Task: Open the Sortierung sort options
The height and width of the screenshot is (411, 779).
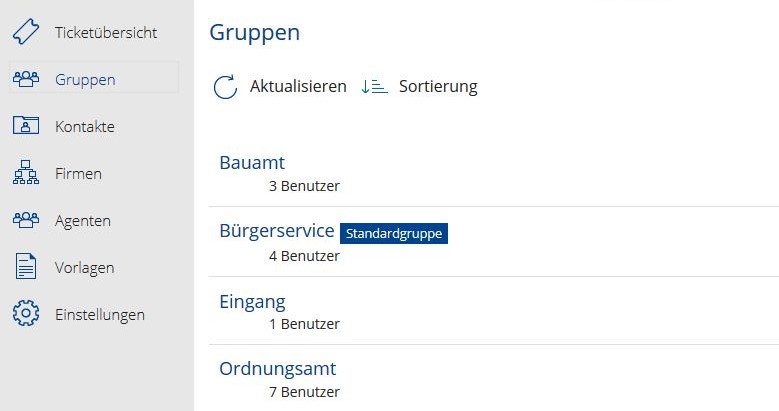Action: tap(438, 86)
